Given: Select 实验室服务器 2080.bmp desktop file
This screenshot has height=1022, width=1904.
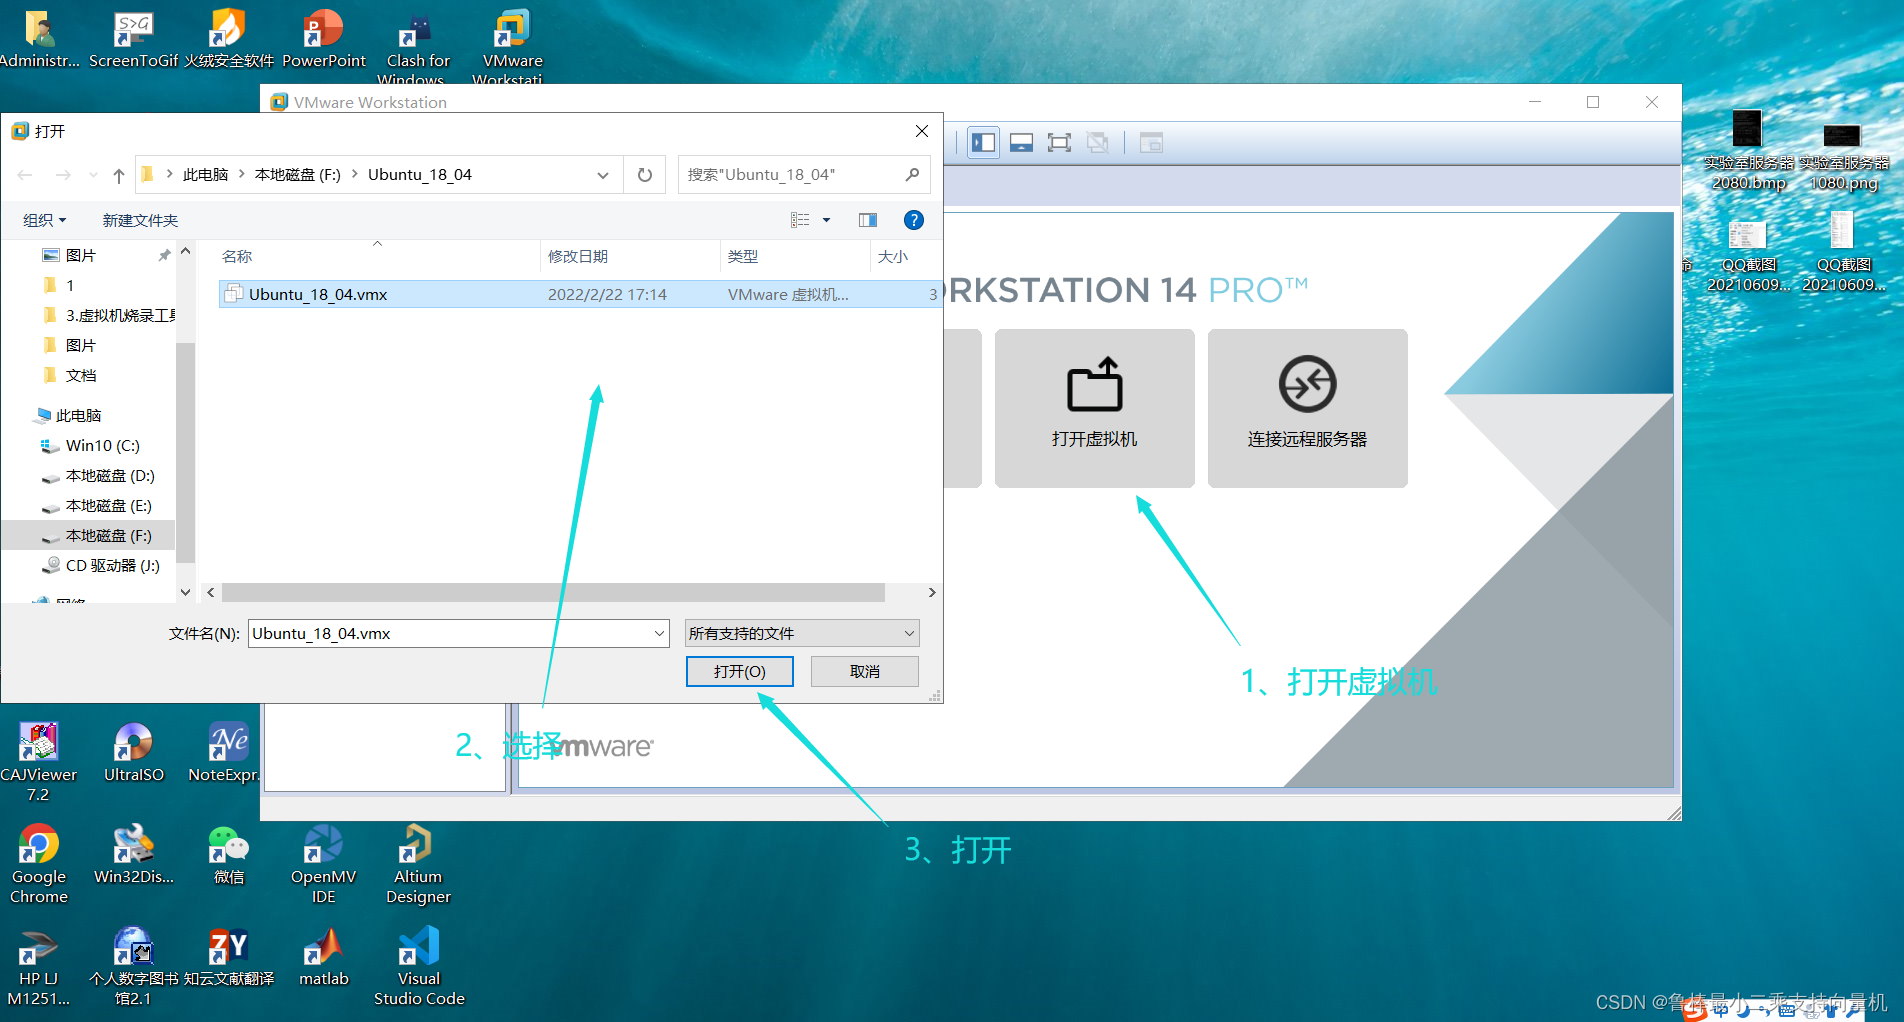Looking at the screenshot, I should (x=1748, y=150).
